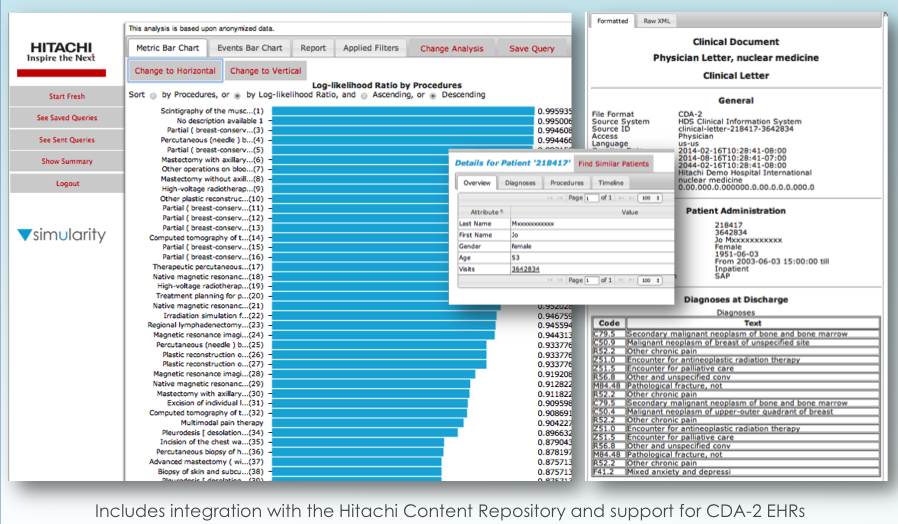Screen dimensions: 898x524
Task: Open the Report tab
Action: 313,48
